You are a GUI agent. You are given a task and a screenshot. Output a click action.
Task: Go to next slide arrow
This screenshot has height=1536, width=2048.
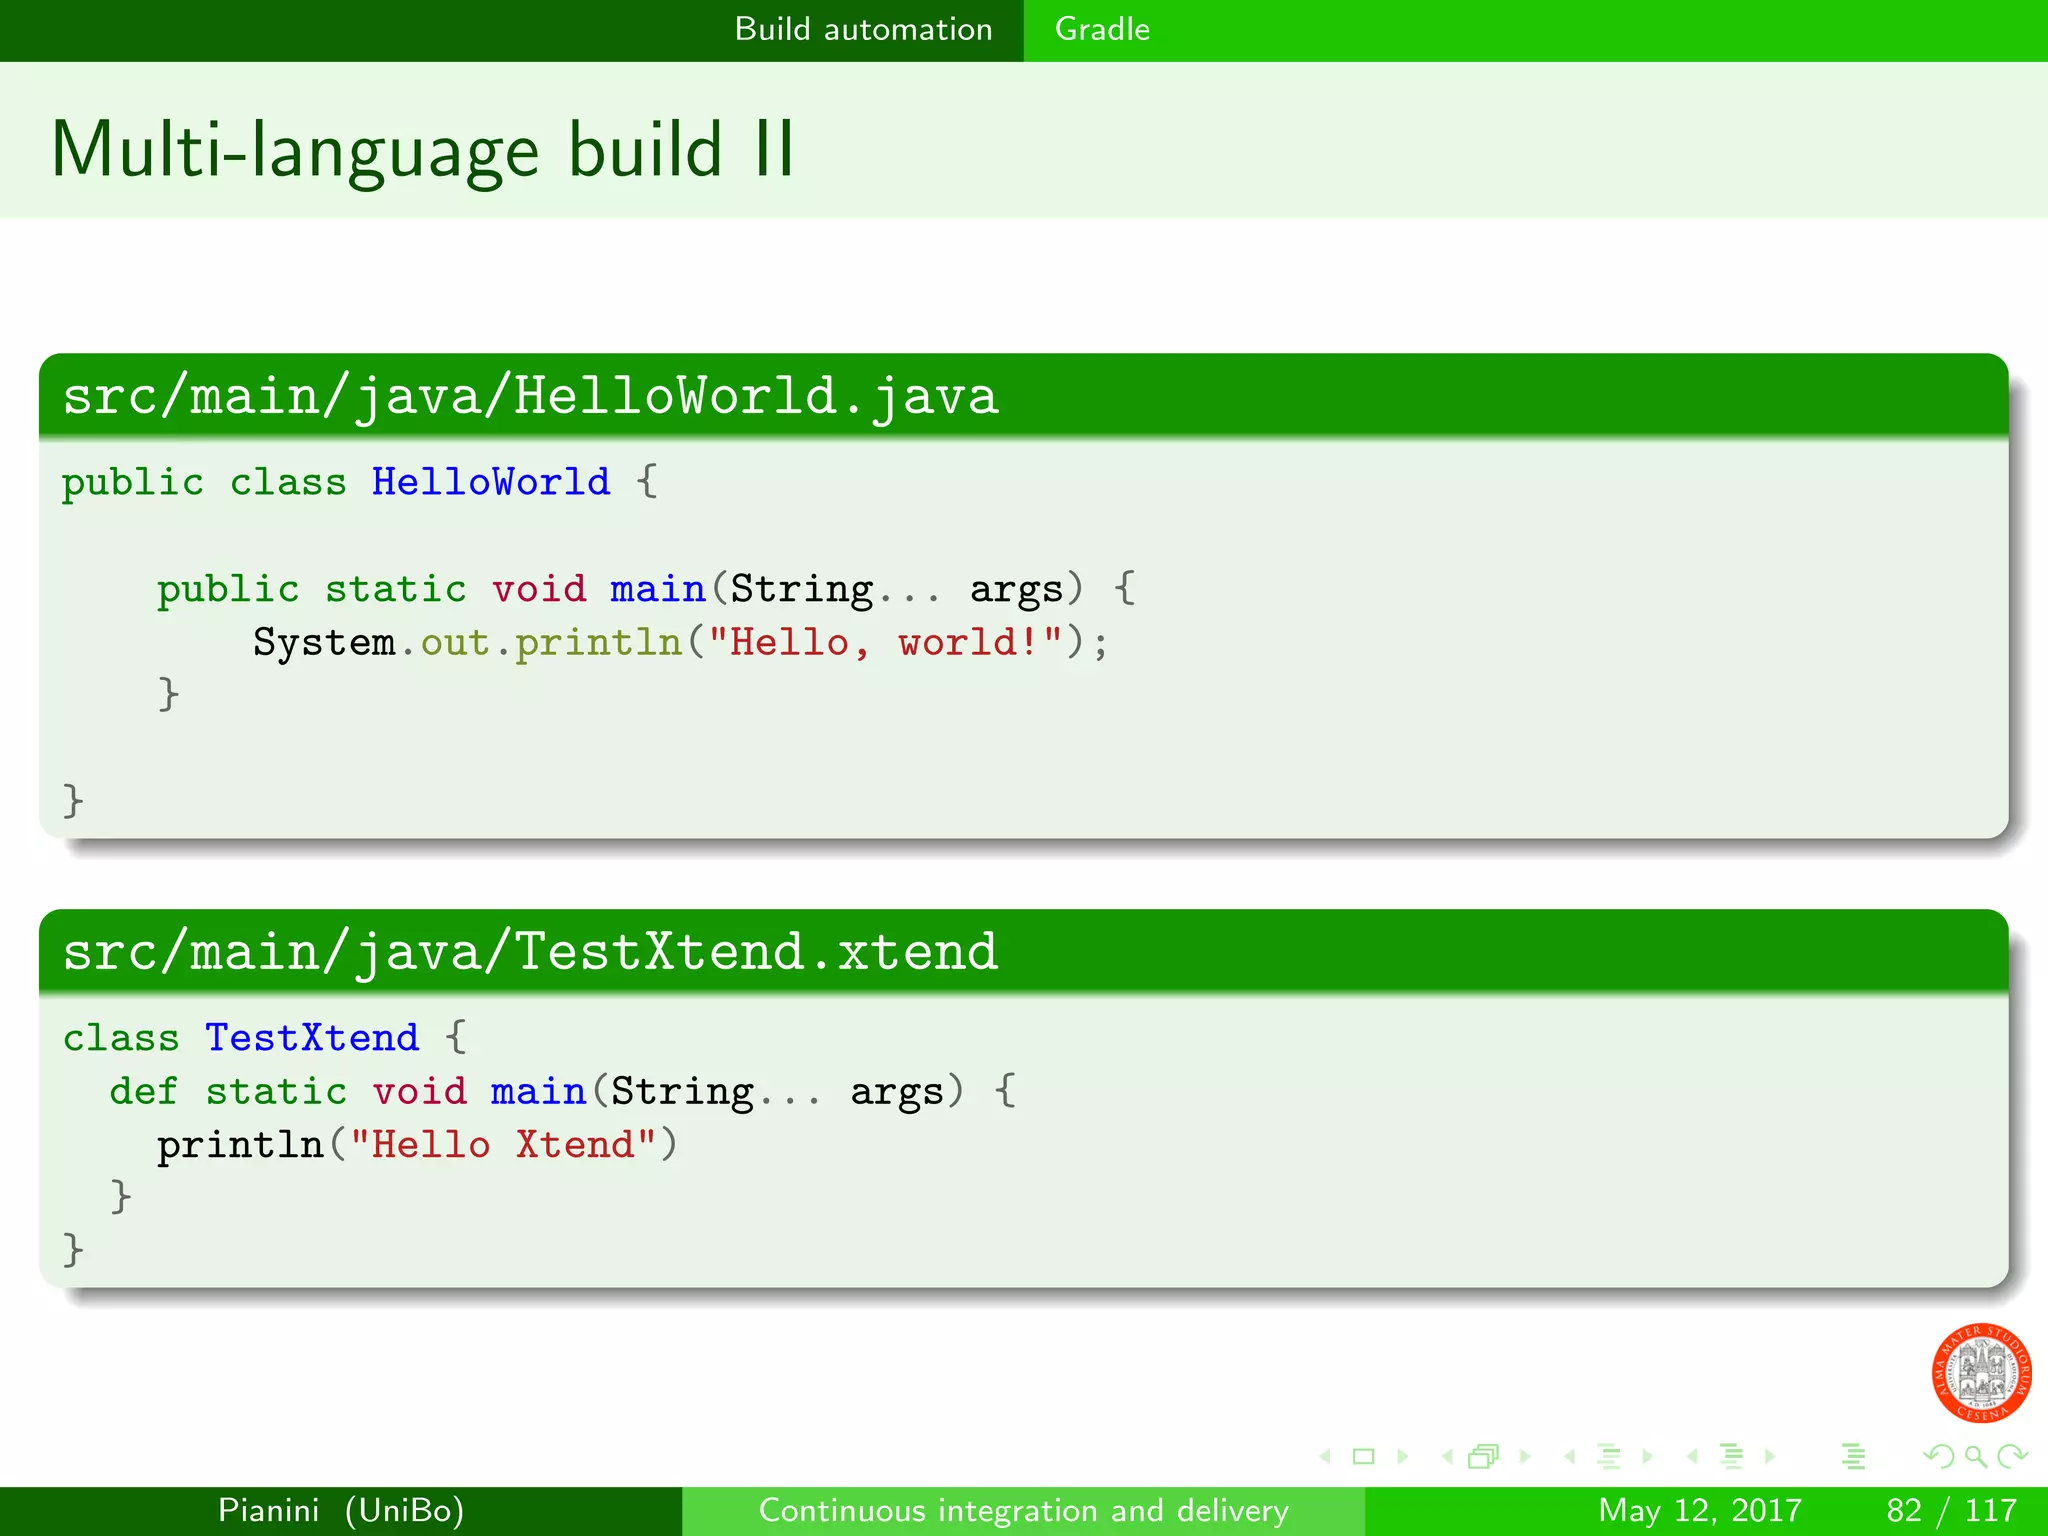point(1402,1457)
